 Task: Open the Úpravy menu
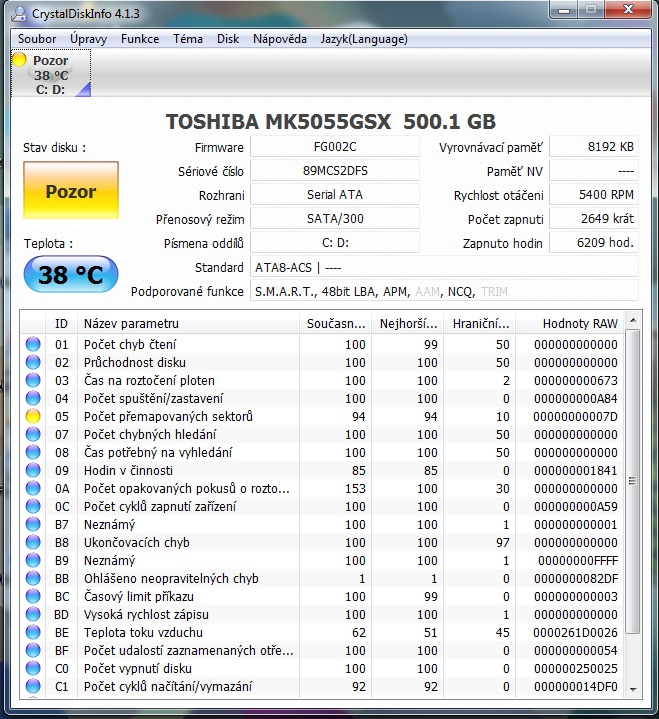point(88,39)
